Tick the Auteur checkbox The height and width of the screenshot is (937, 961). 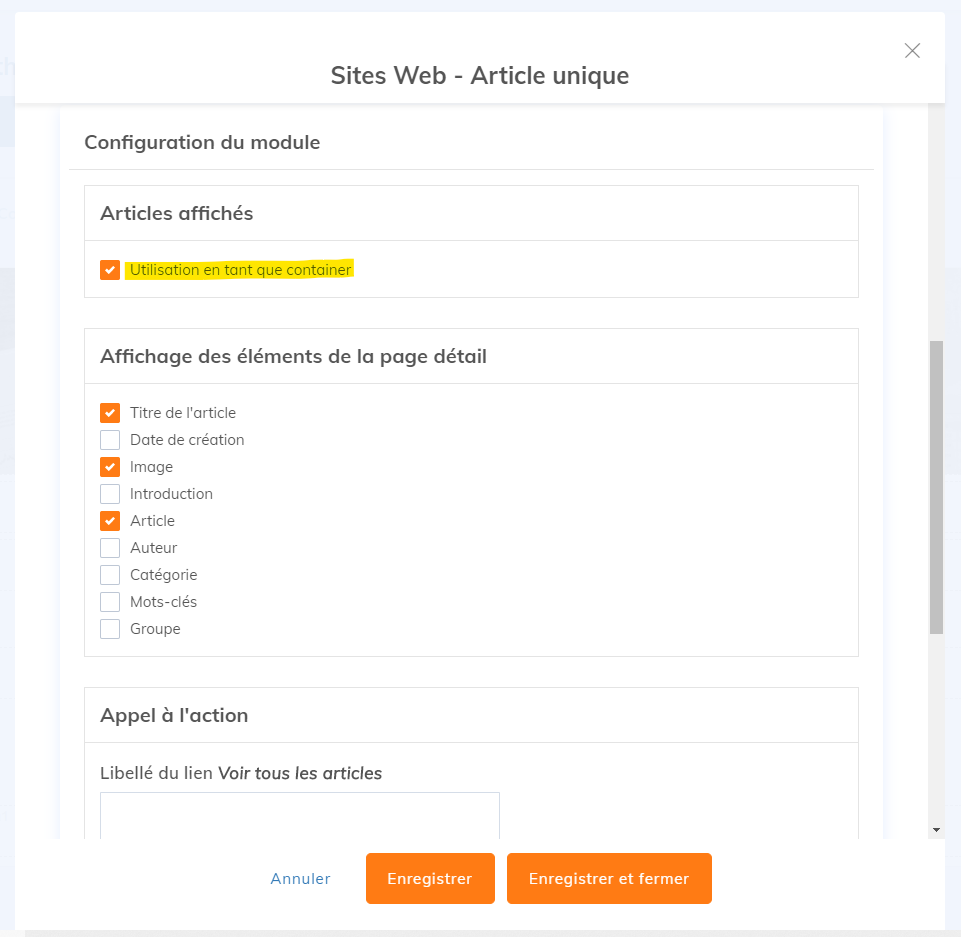[x=110, y=548]
